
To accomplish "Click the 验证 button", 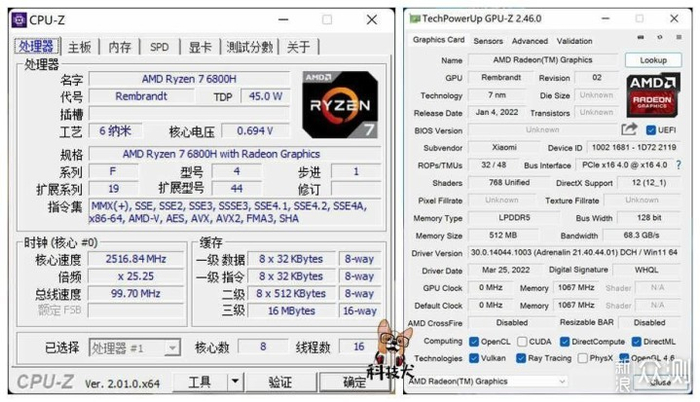I will (280, 382).
